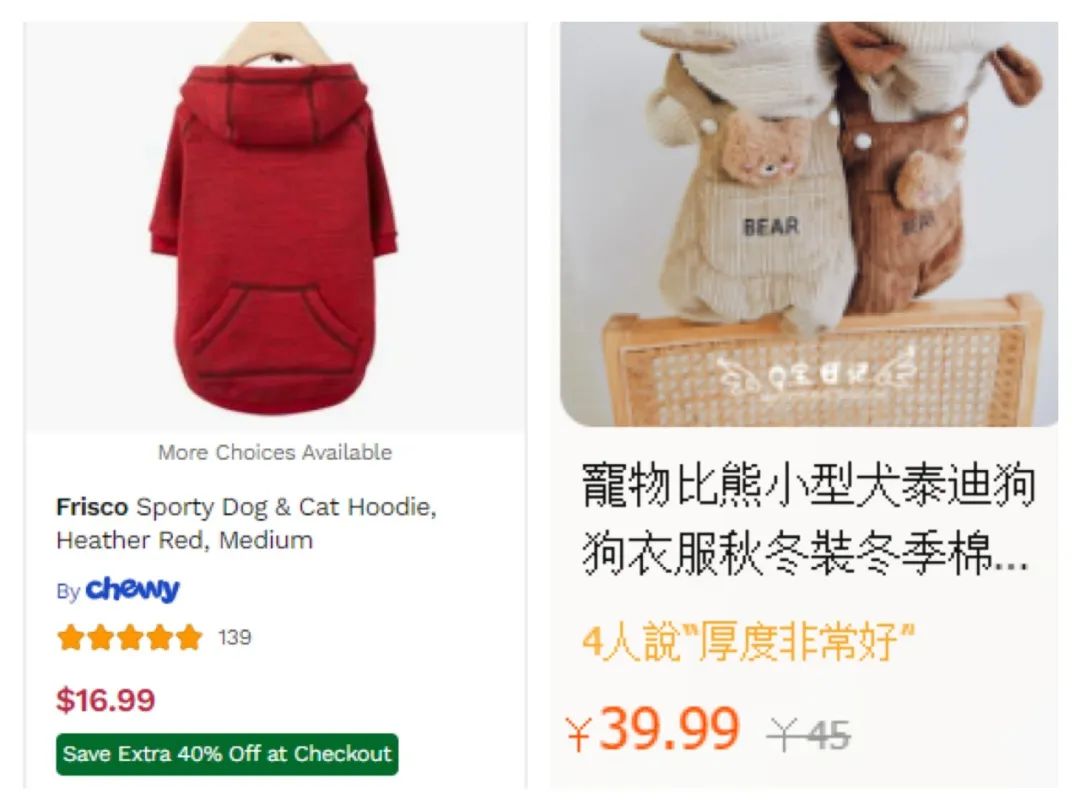The image size is (1080, 810).
Task: Open the 139 reviews count
Action: point(235,637)
